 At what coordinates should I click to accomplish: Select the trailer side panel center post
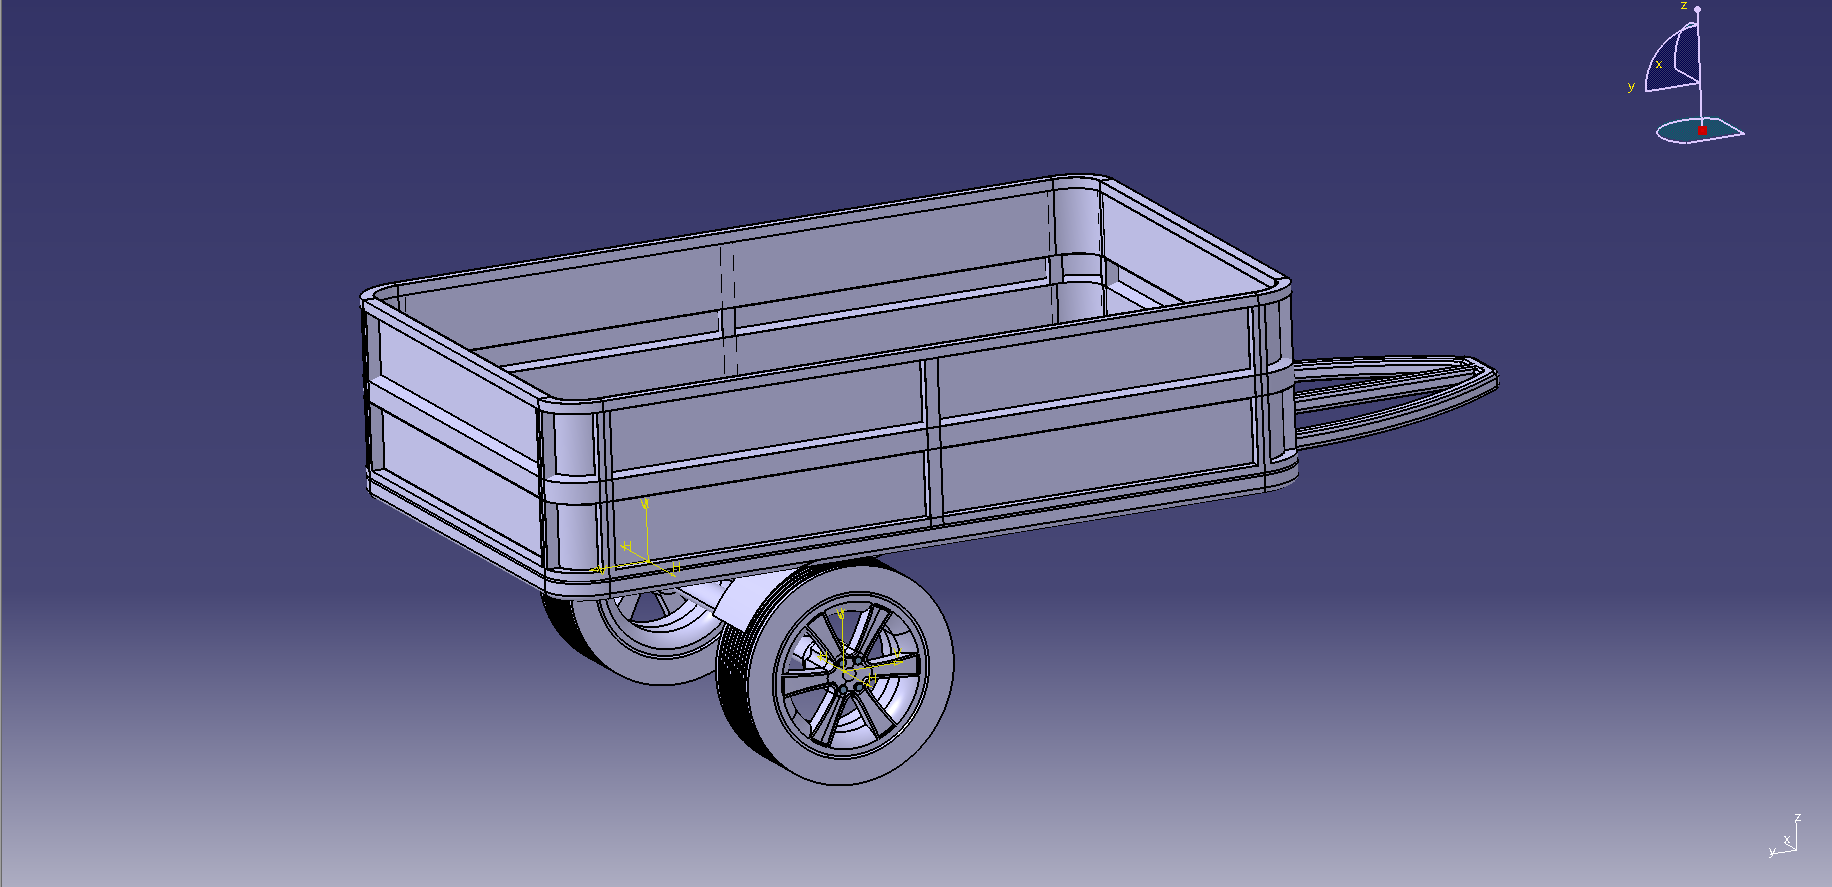click(931, 441)
